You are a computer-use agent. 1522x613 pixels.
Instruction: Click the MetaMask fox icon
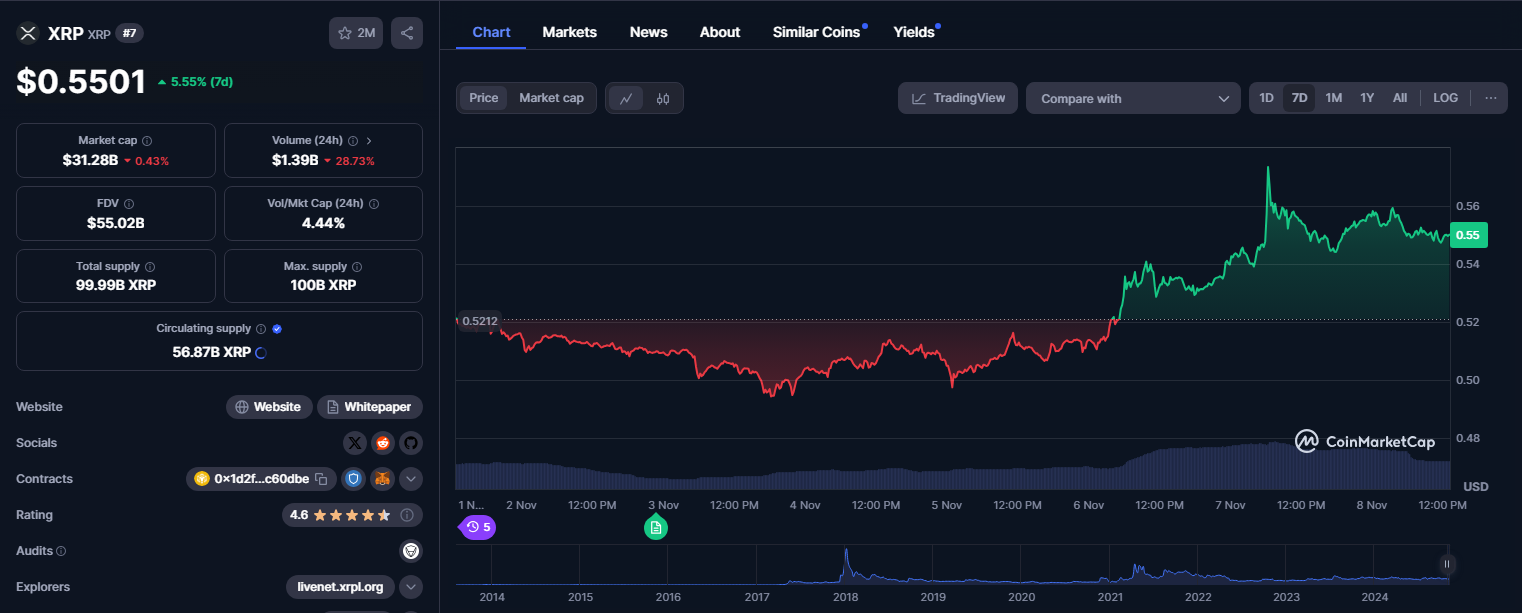pyautogui.click(x=382, y=479)
